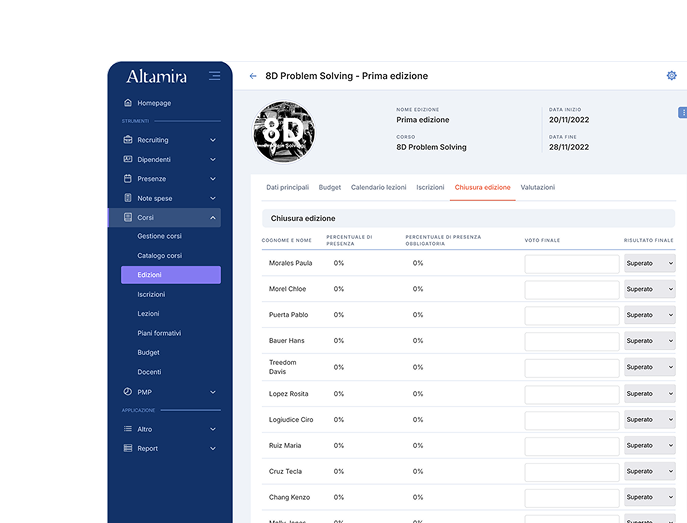Expand the Note spese section chevron
Screen dimensions: 687x523
click(x=213, y=198)
